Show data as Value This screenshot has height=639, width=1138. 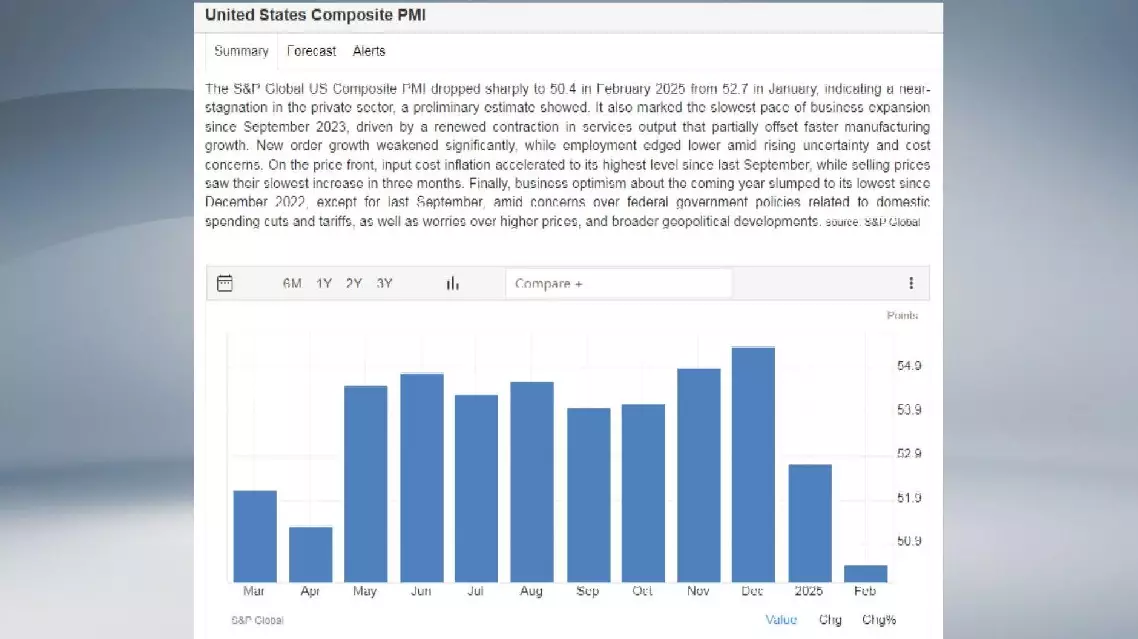[x=781, y=620]
